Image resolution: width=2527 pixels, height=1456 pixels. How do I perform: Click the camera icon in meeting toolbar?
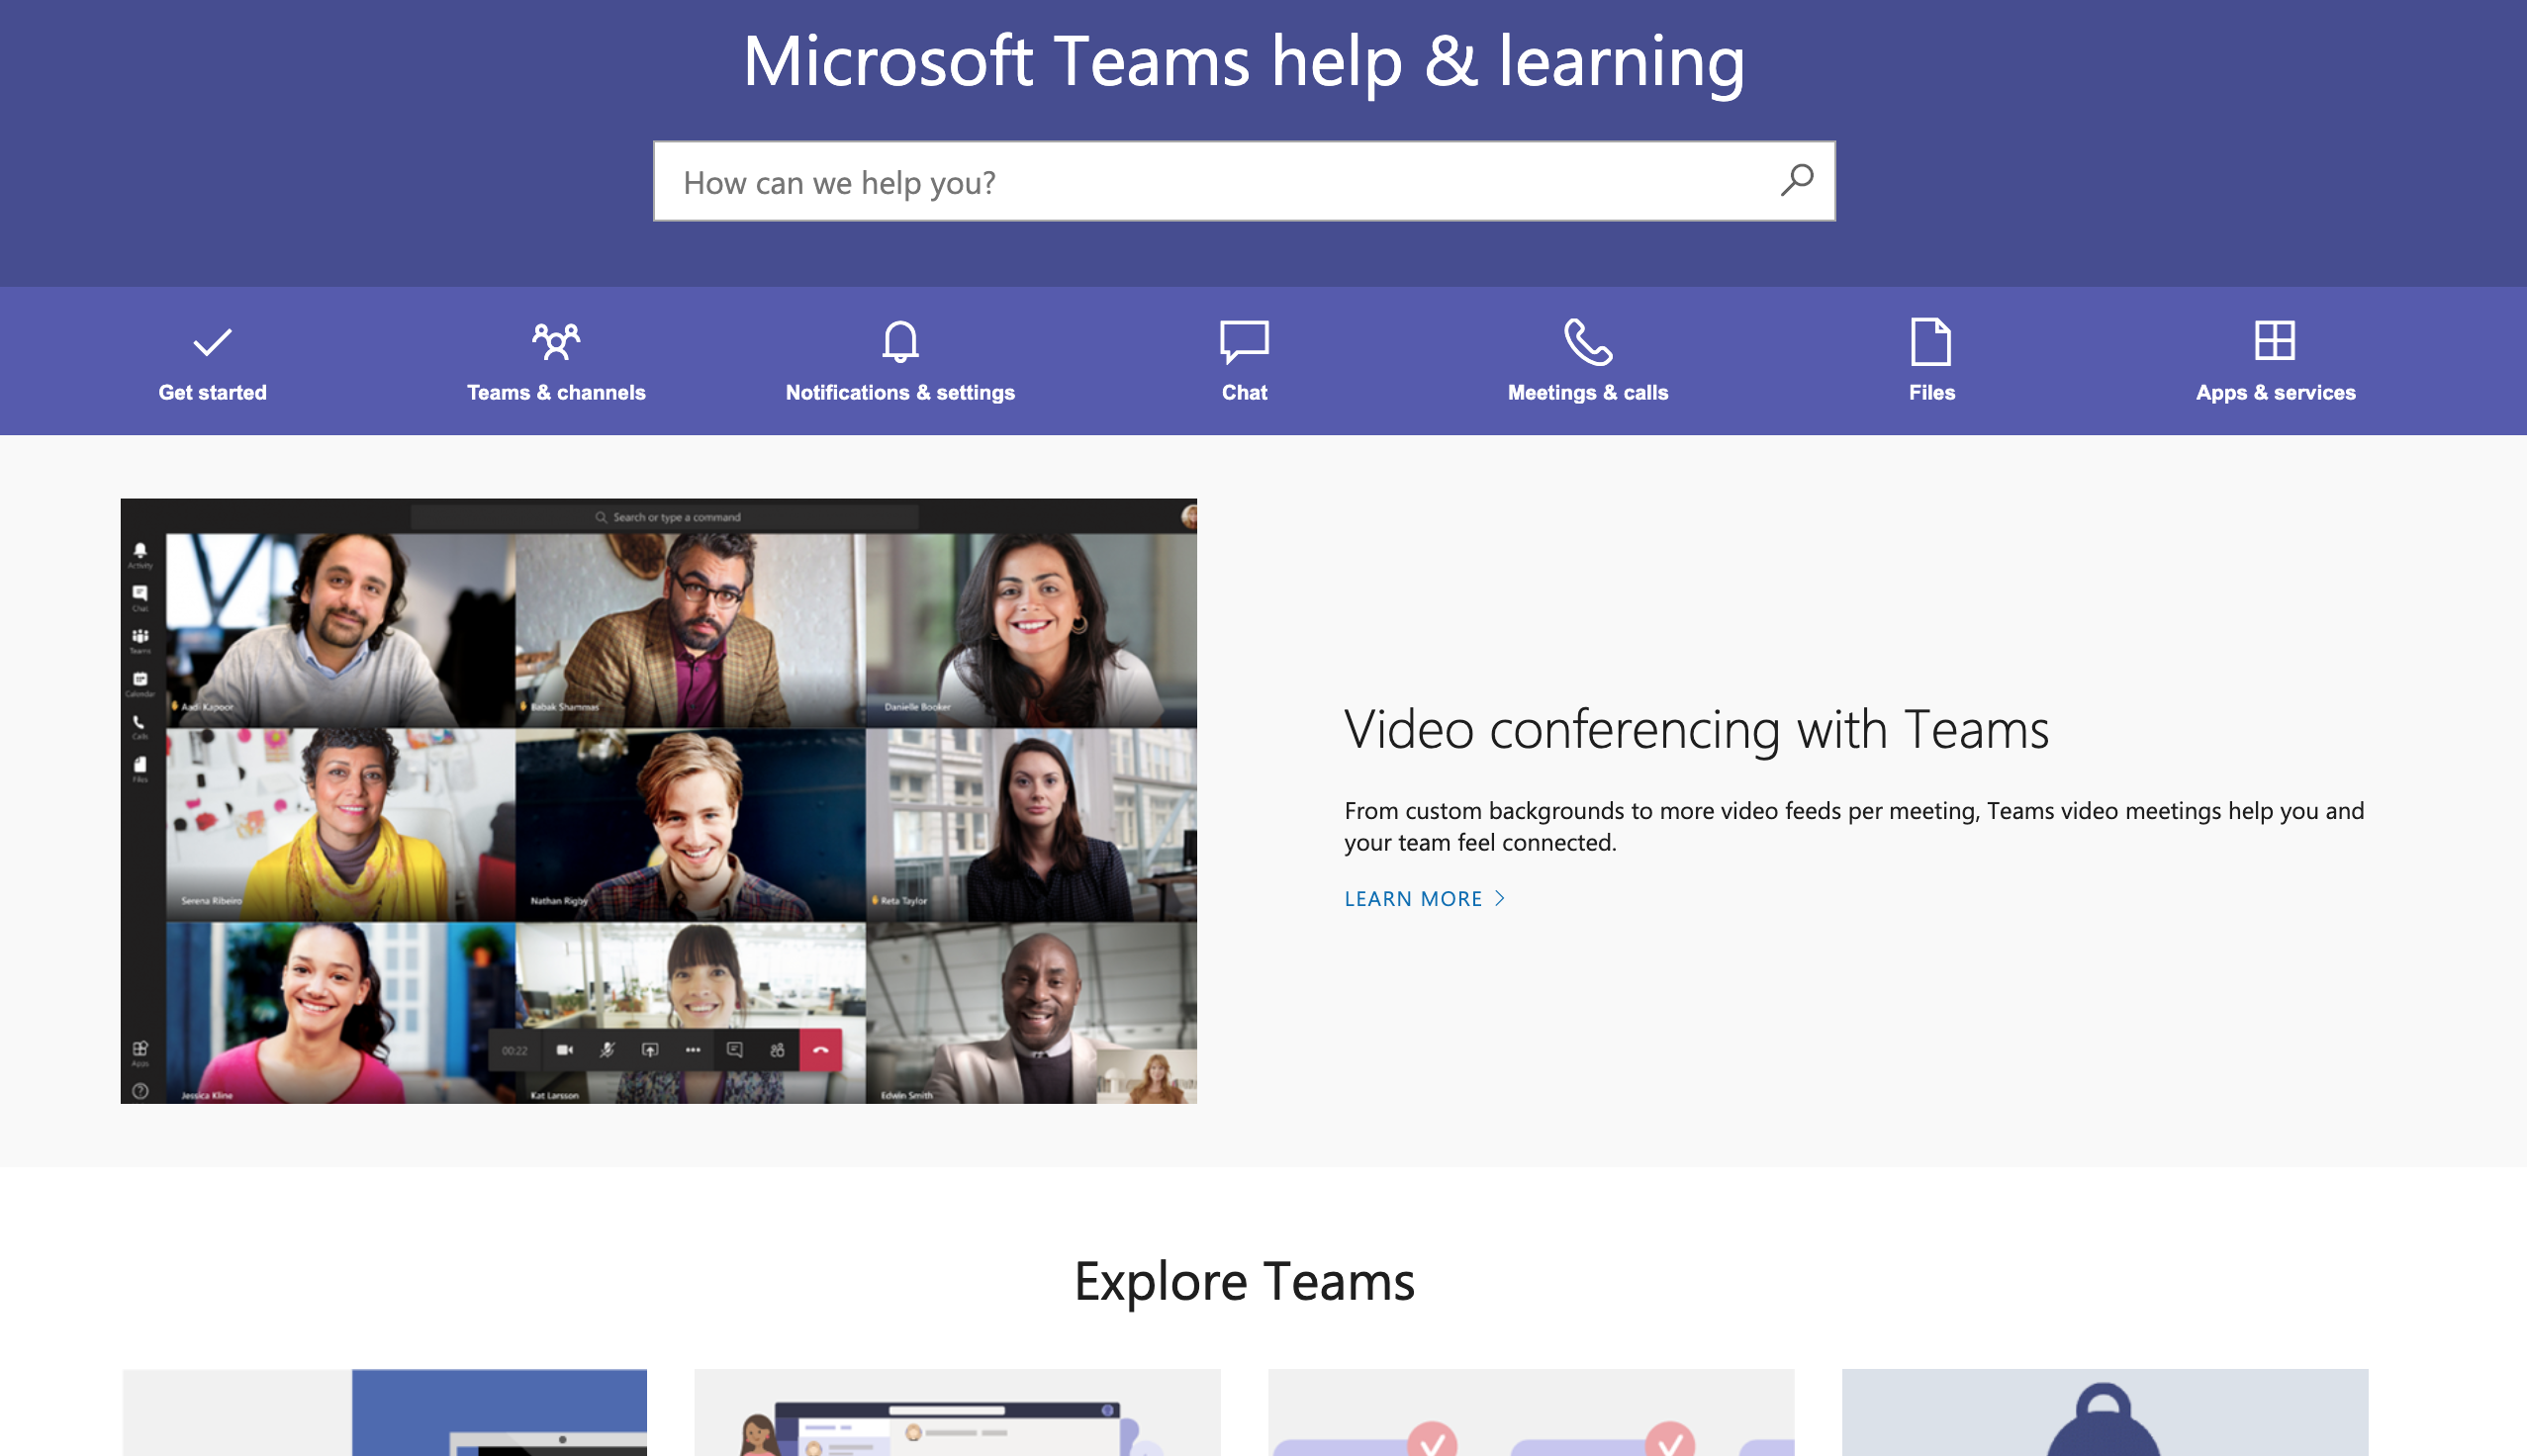[x=564, y=1050]
